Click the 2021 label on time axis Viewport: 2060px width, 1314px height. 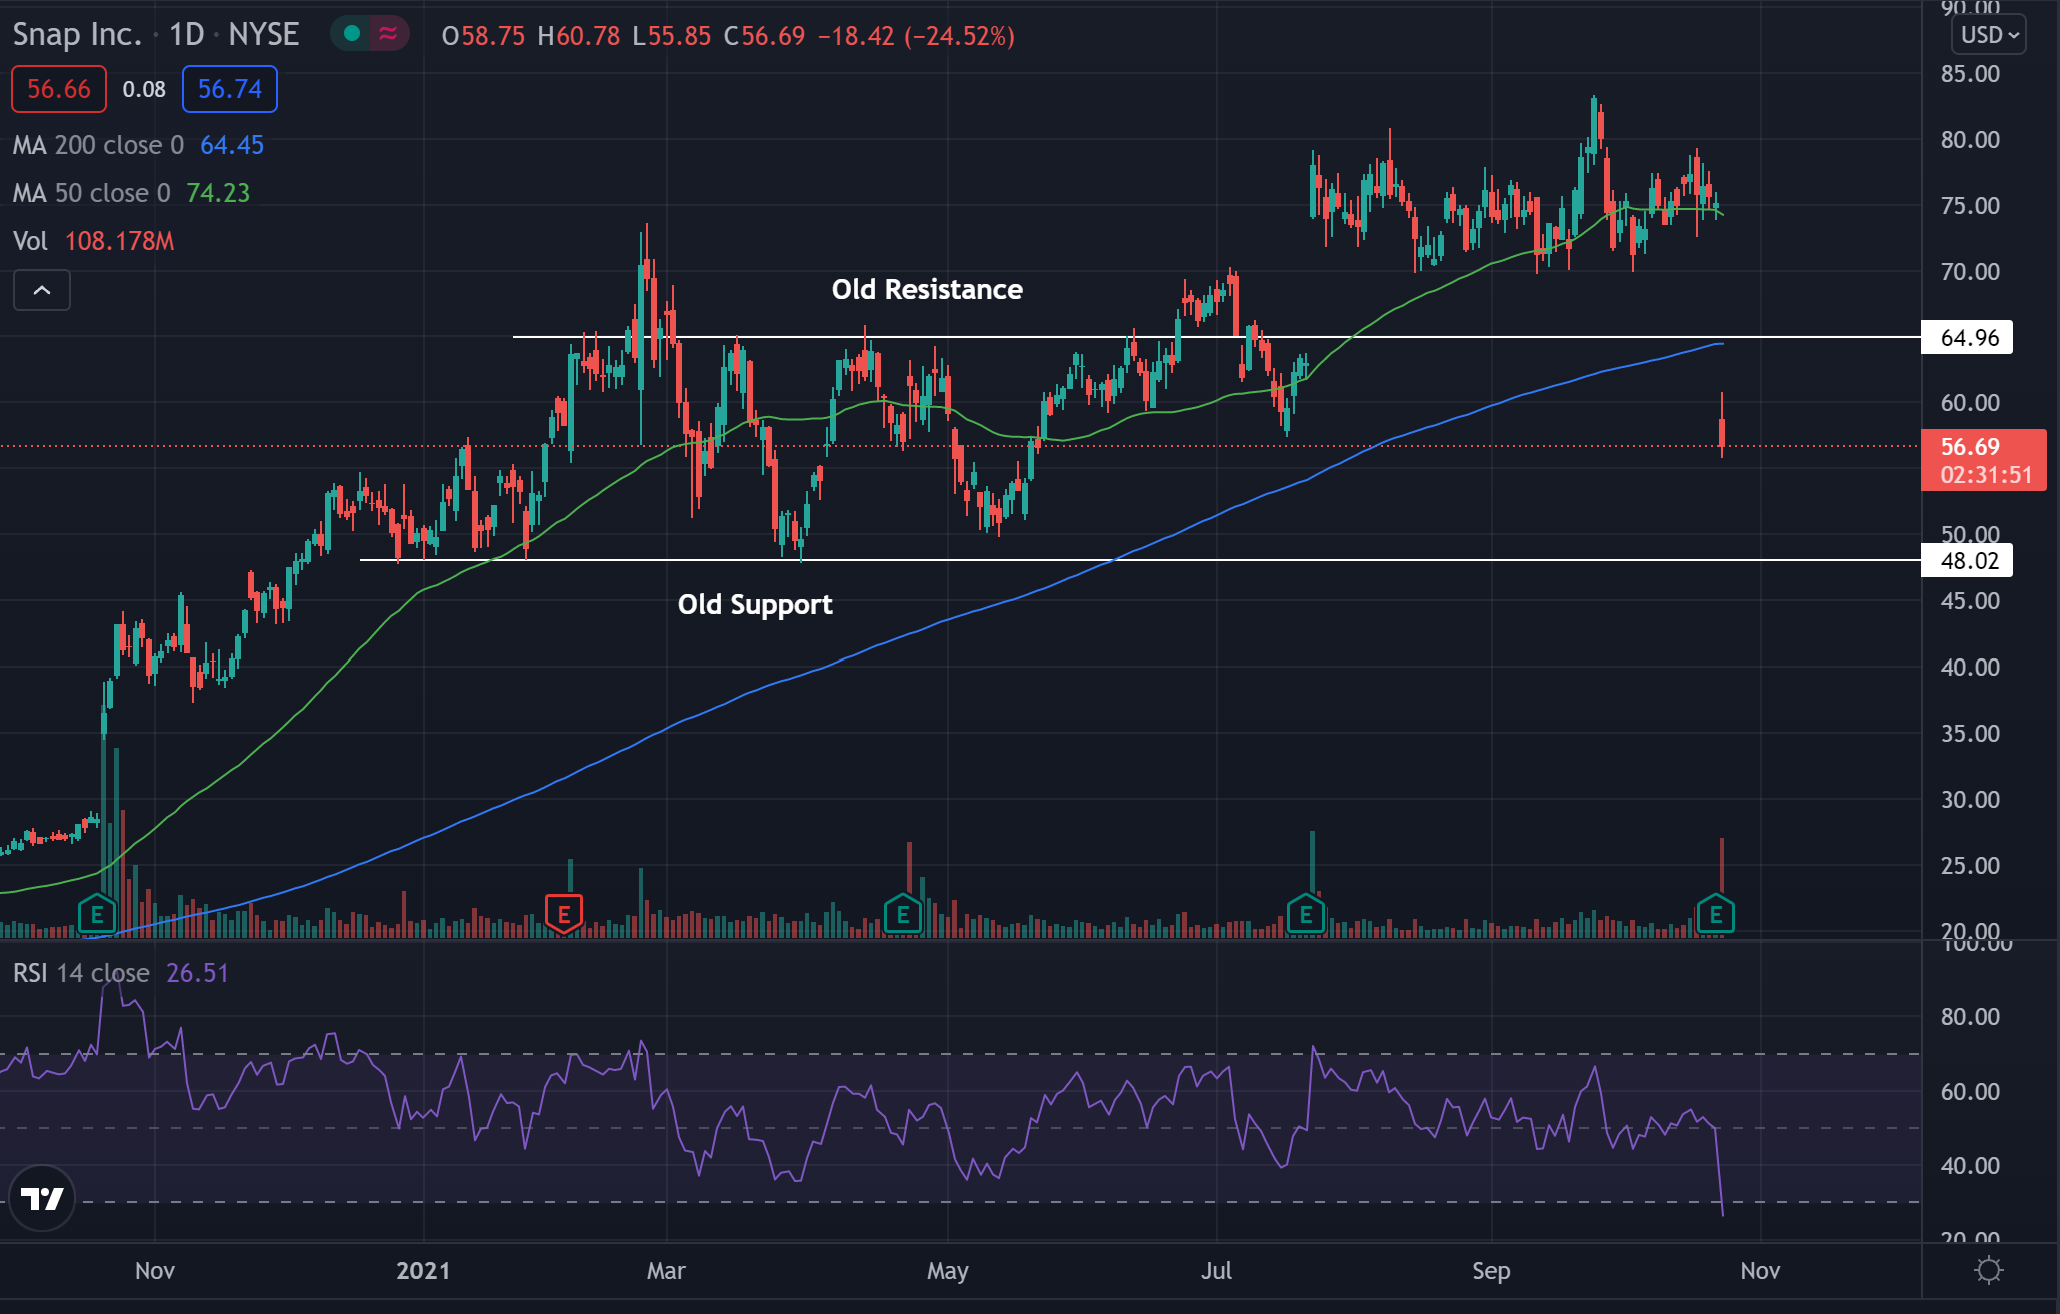coord(423,1271)
